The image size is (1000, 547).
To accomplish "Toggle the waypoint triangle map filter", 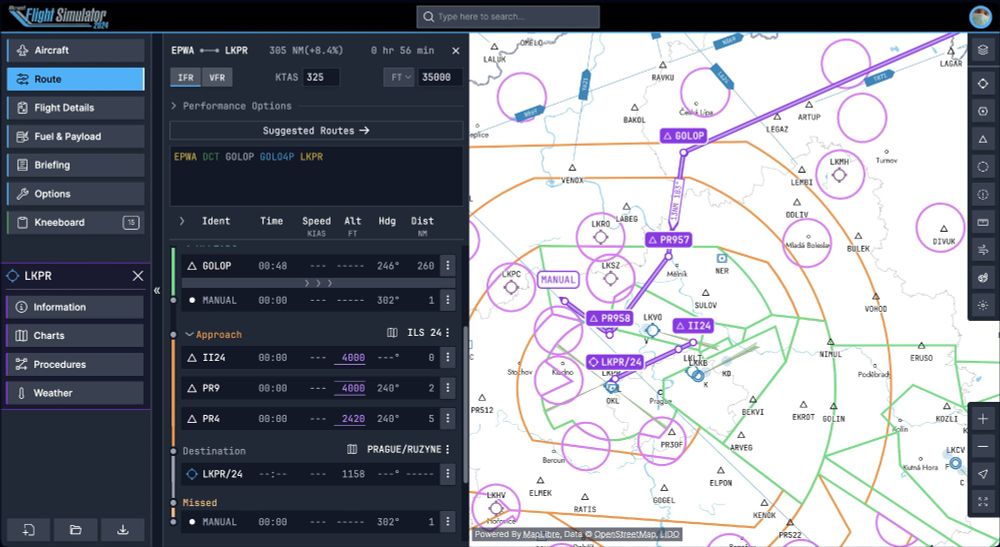I will (983, 139).
